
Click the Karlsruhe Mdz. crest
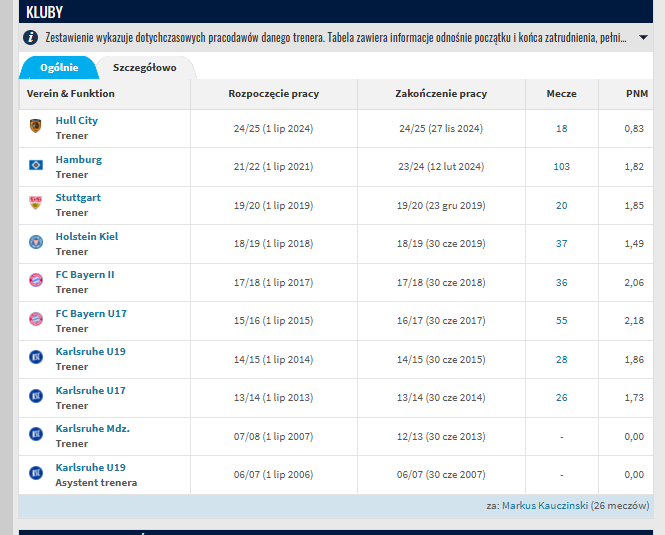(x=36, y=434)
